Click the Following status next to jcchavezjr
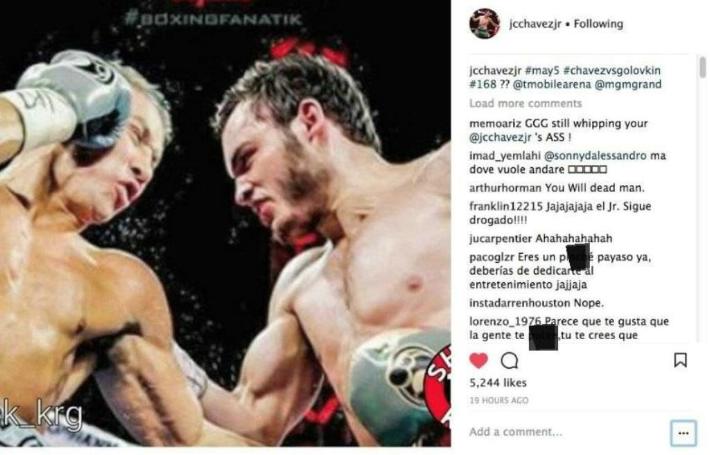Viewport: 710px width, 455px height. (x=598, y=24)
